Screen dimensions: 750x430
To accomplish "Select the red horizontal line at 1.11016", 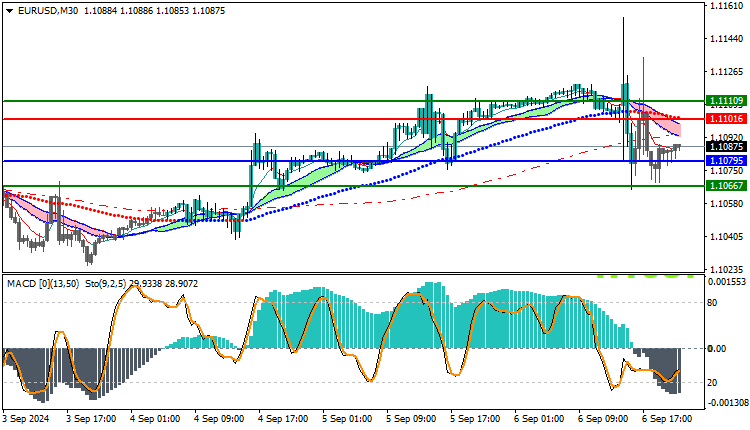I will tap(353, 119).
